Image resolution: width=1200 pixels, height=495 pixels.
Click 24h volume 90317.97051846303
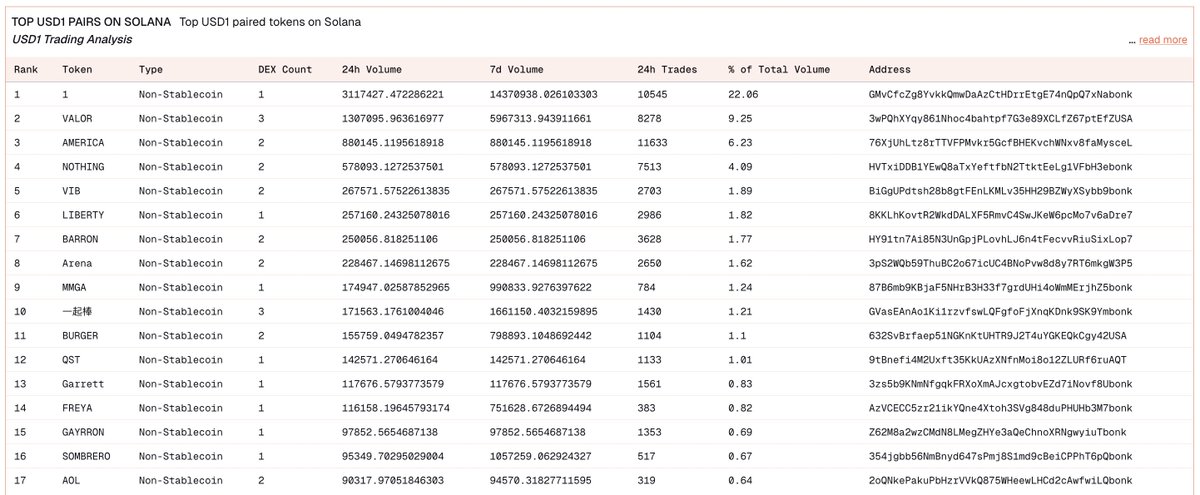(394, 479)
